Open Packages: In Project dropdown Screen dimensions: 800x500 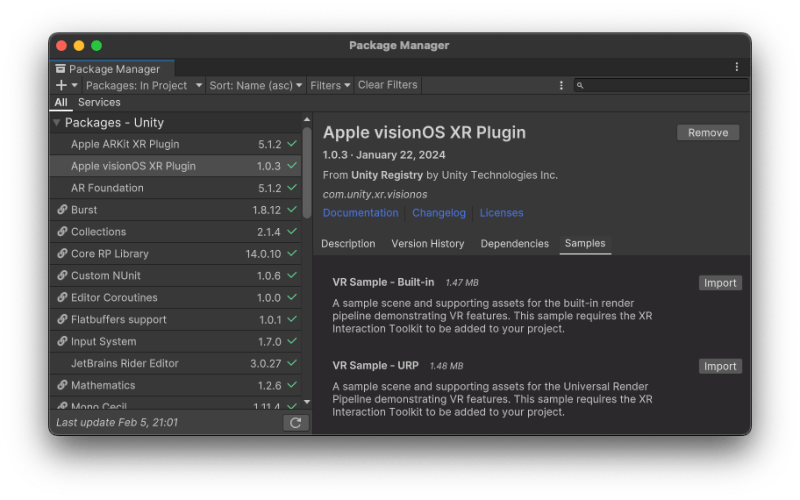pos(143,85)
